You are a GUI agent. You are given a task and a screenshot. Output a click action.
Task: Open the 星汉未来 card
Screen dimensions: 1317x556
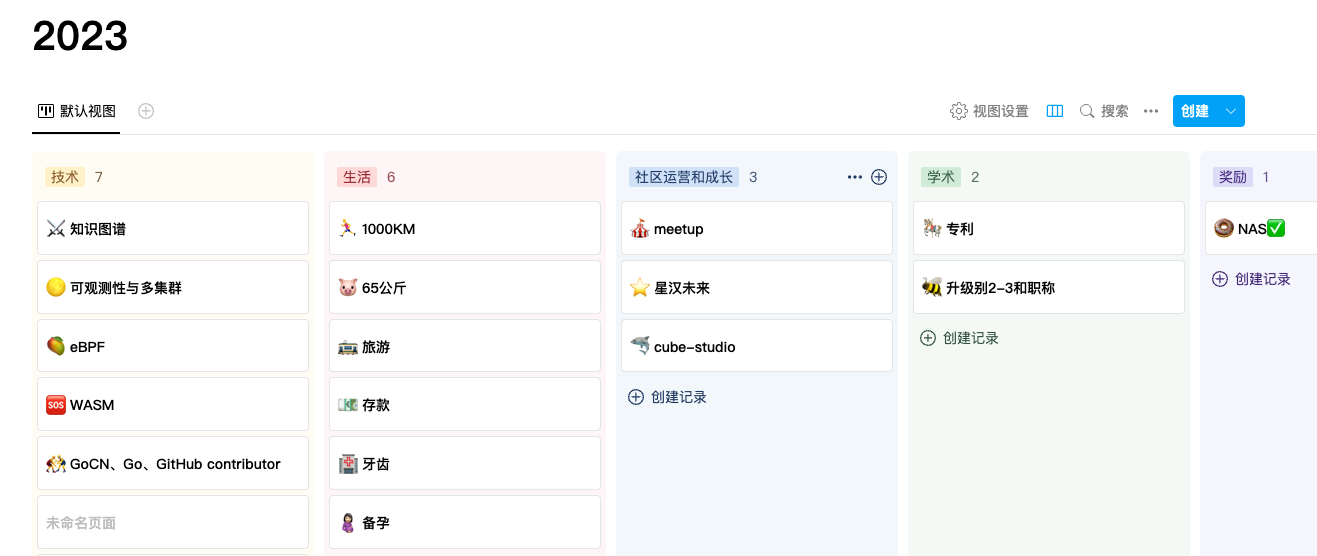pyautogui.click(x=757, y=287)
